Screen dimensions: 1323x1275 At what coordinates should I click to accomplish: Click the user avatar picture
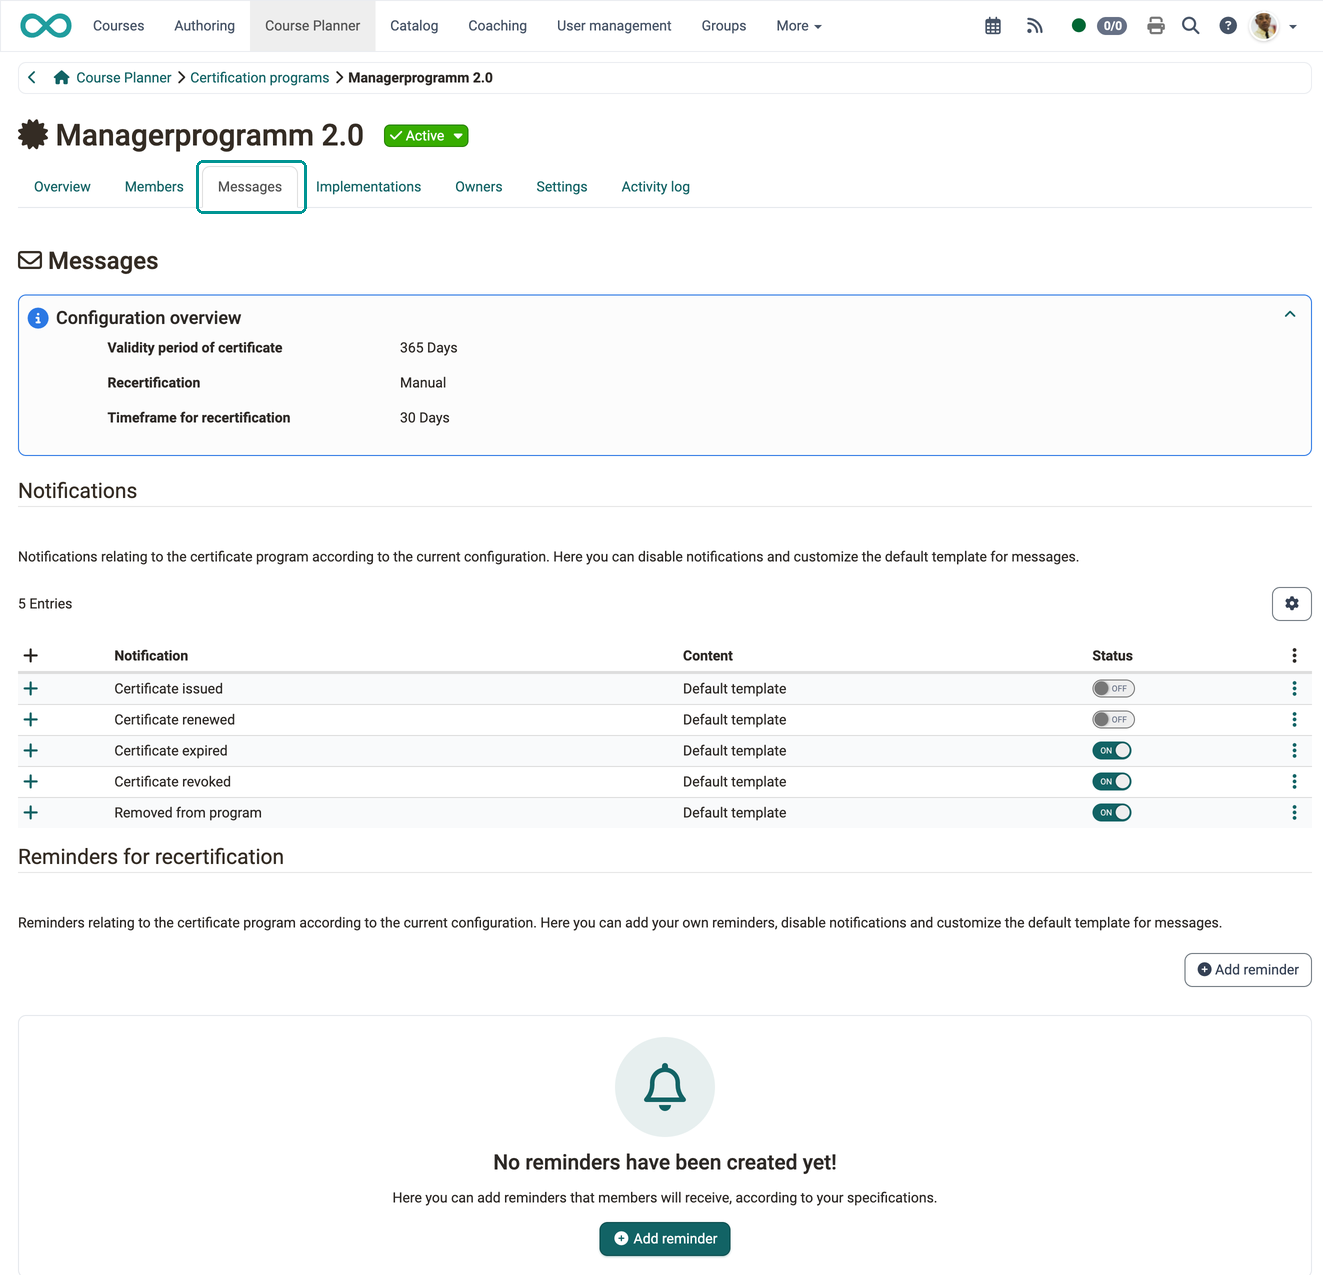(1265, 26)
